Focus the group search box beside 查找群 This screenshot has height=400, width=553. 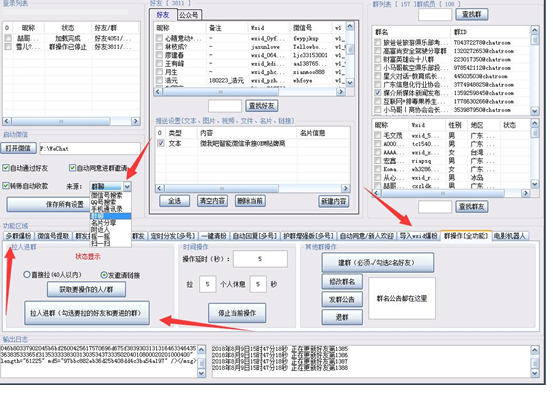[x=434, y=14]
